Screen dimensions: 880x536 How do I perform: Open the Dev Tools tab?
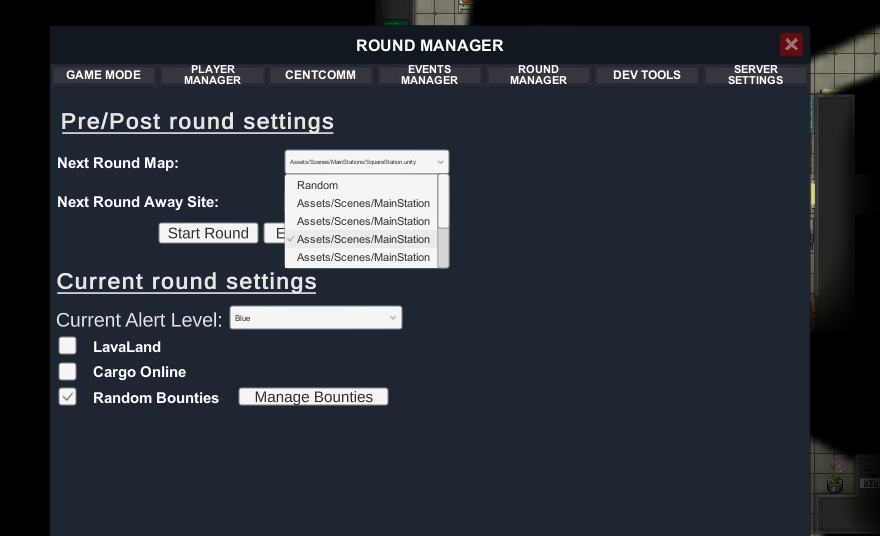coord(647,75)
